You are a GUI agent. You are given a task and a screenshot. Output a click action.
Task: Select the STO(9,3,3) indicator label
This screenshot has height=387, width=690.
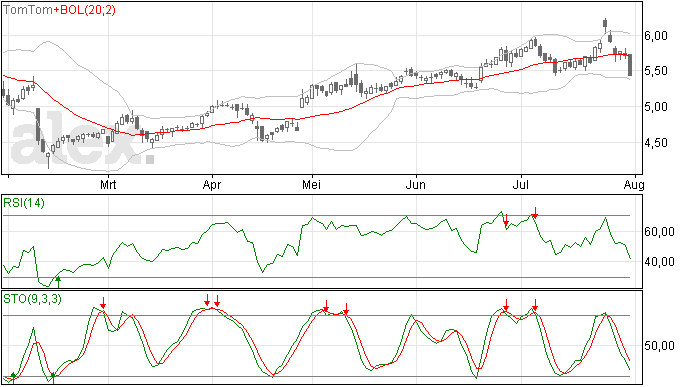[x=33, y=299]
